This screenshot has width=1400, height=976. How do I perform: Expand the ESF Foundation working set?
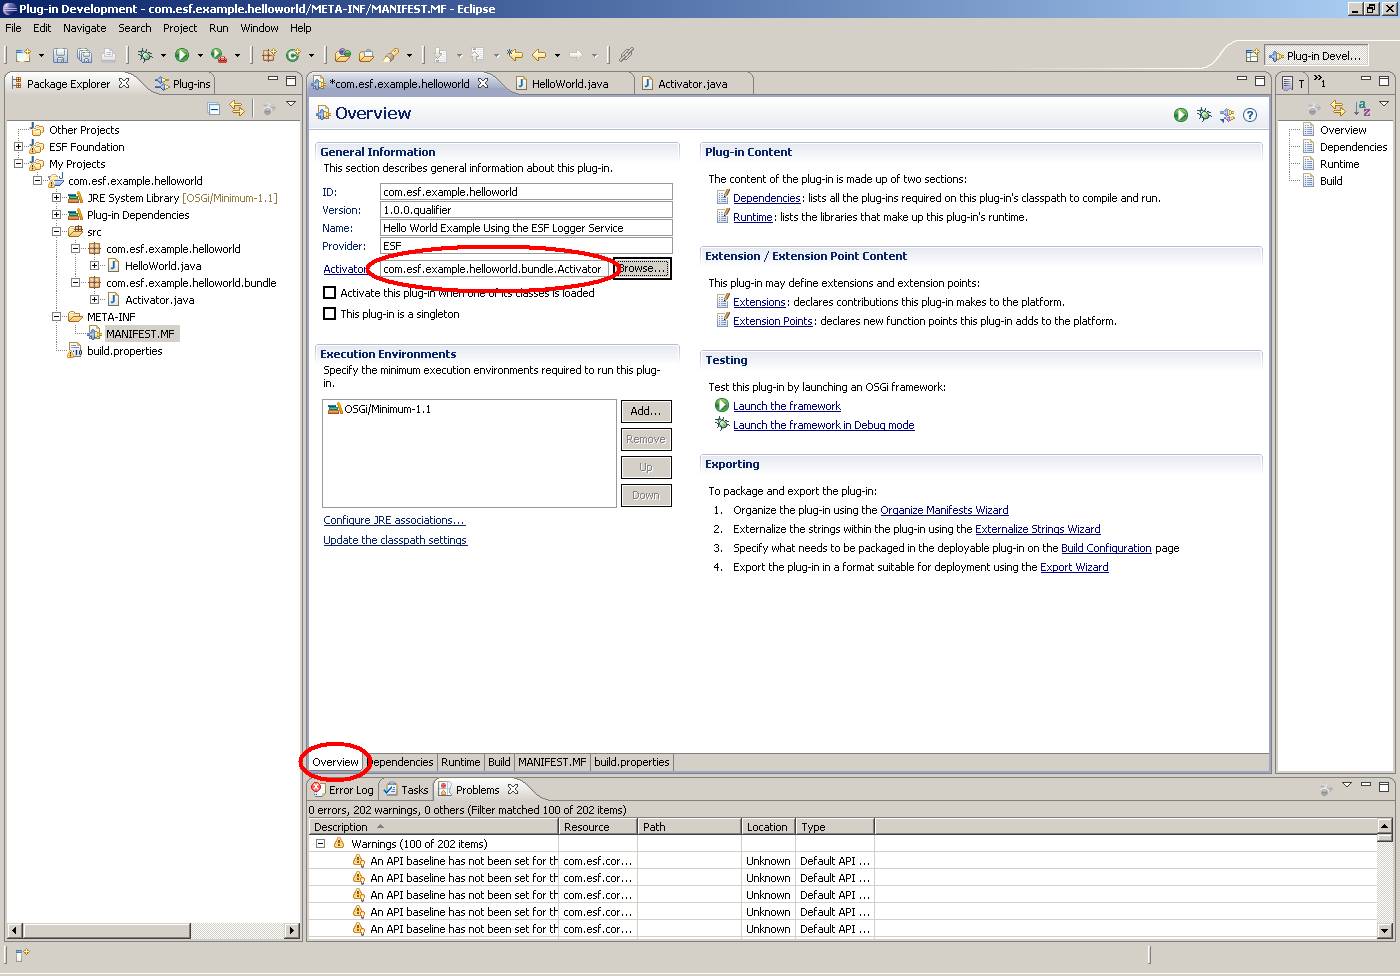[x=18, y=147]
